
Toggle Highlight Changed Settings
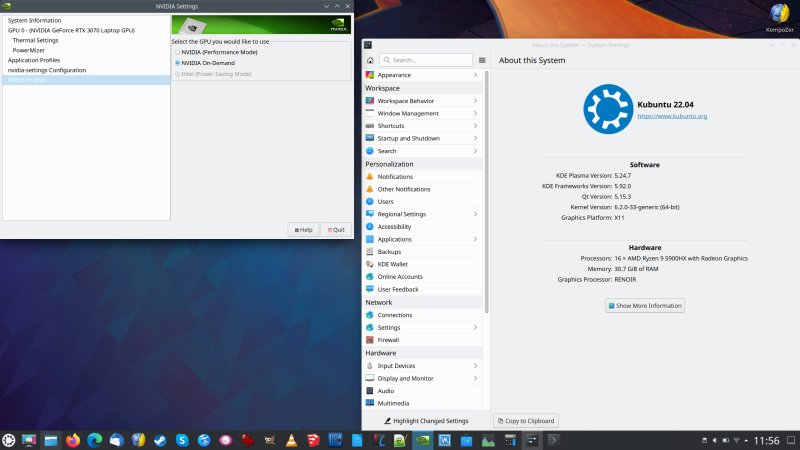click(425, 421)
